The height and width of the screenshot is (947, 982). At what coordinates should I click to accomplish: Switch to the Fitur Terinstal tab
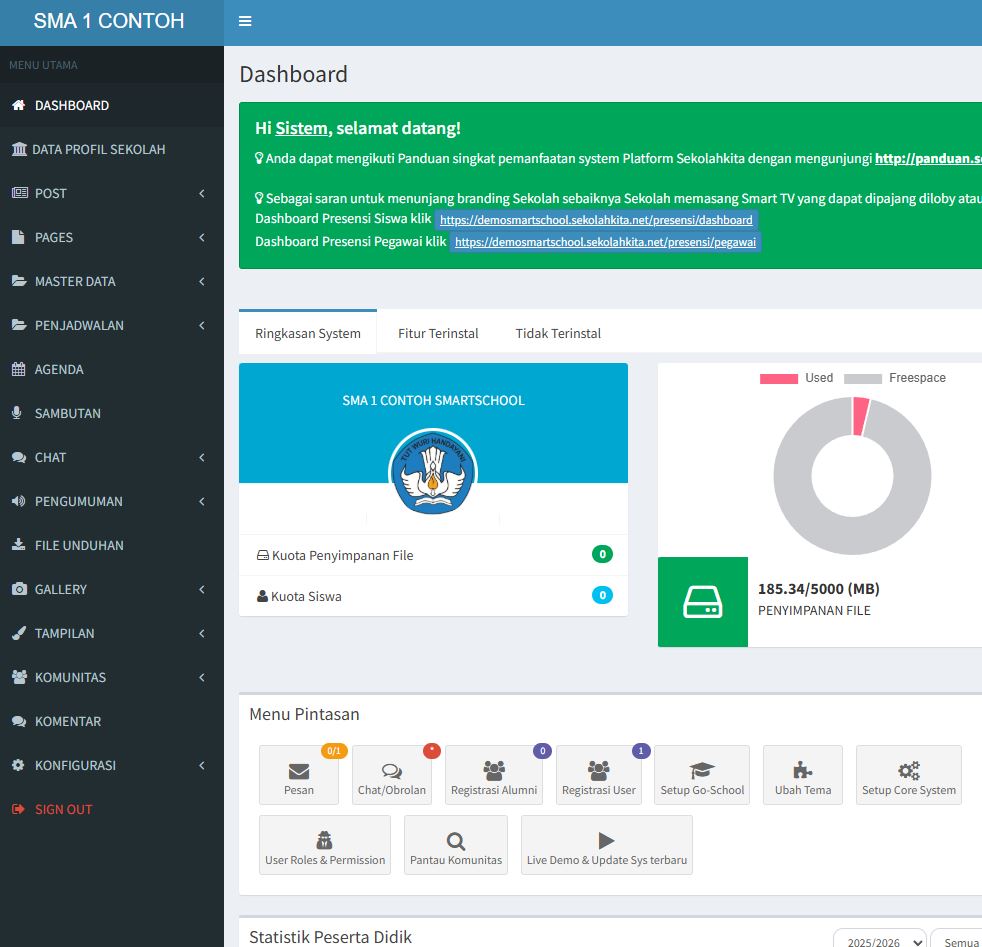point(438,333)
